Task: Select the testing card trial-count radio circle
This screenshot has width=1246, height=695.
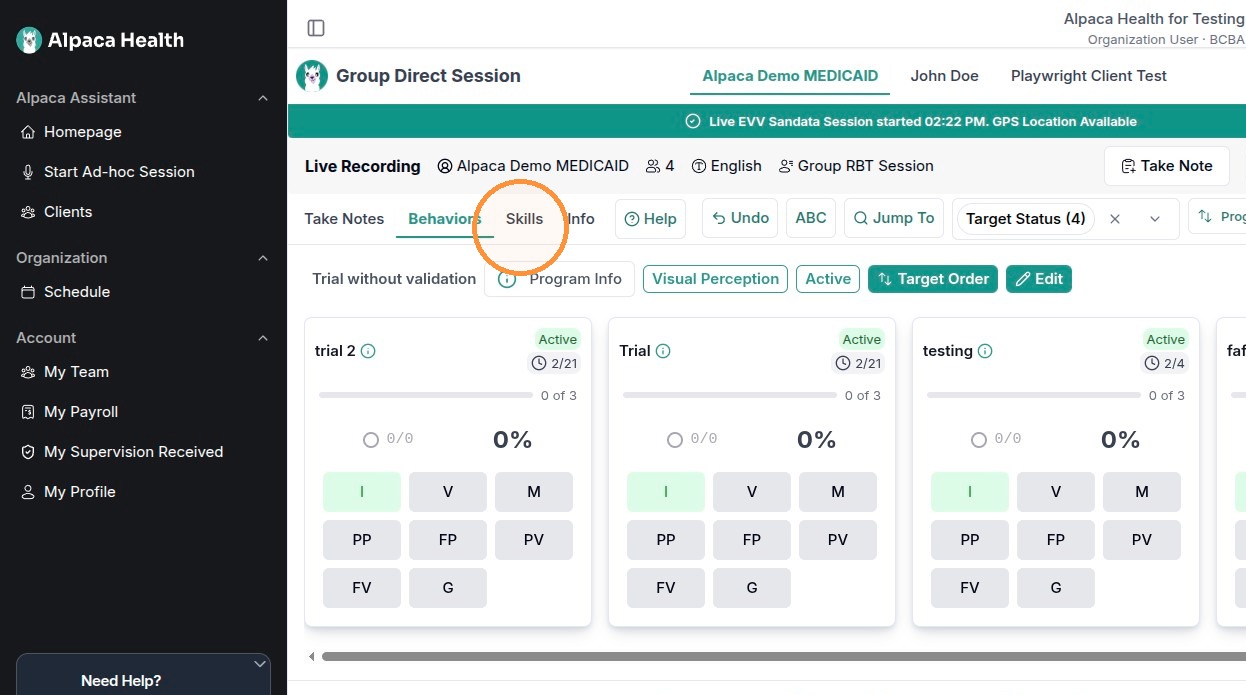Action: pyautogui.click(x=979, y=440)
